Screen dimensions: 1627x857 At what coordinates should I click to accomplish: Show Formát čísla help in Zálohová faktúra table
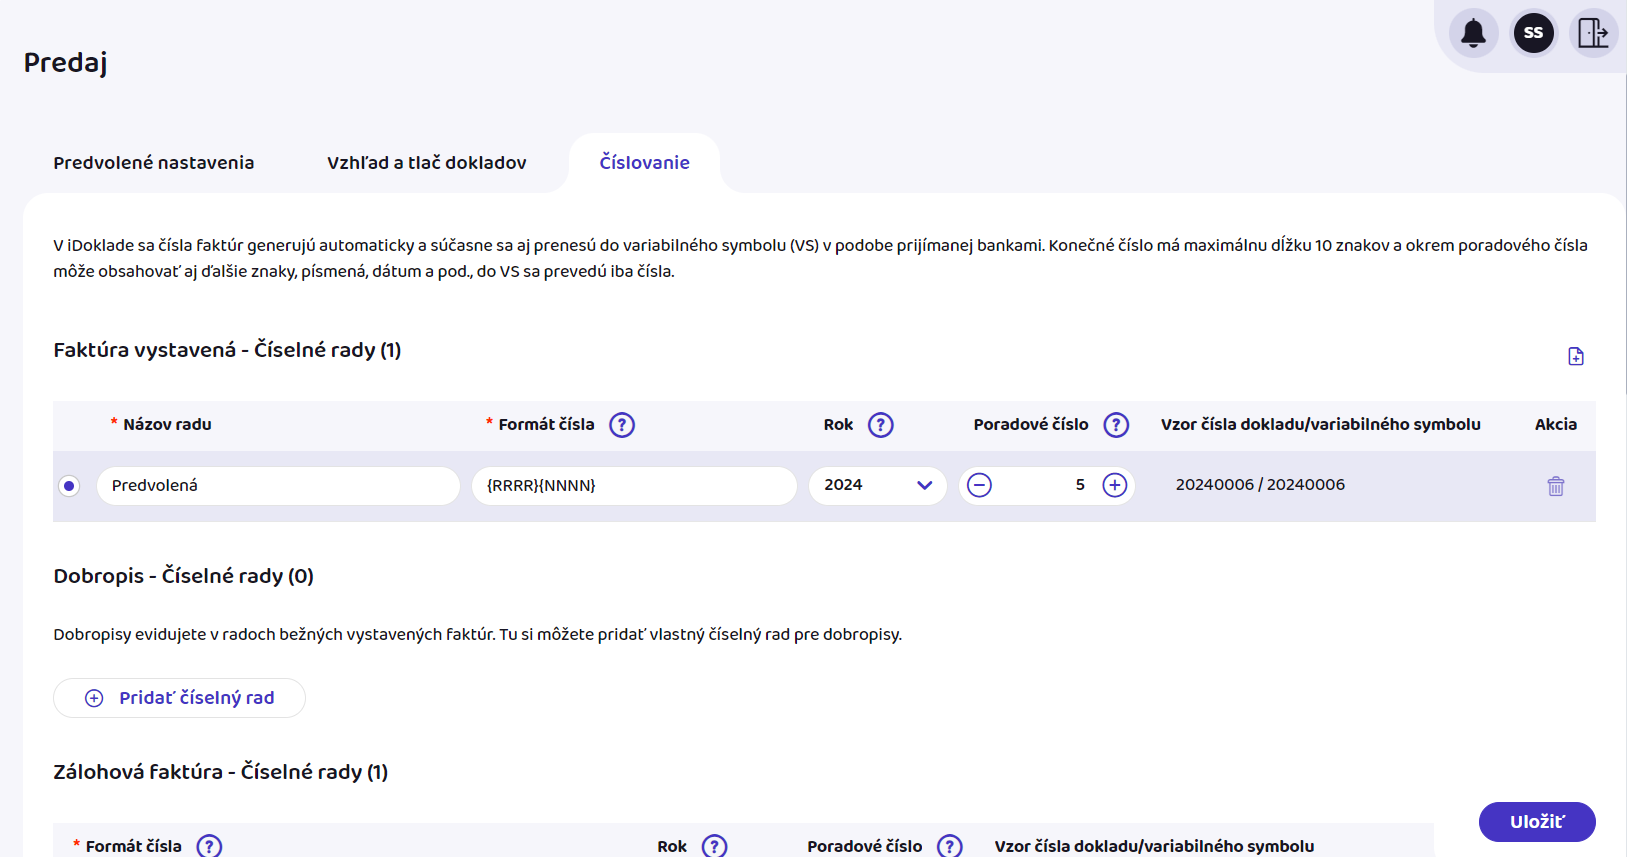tap(209, 846)
